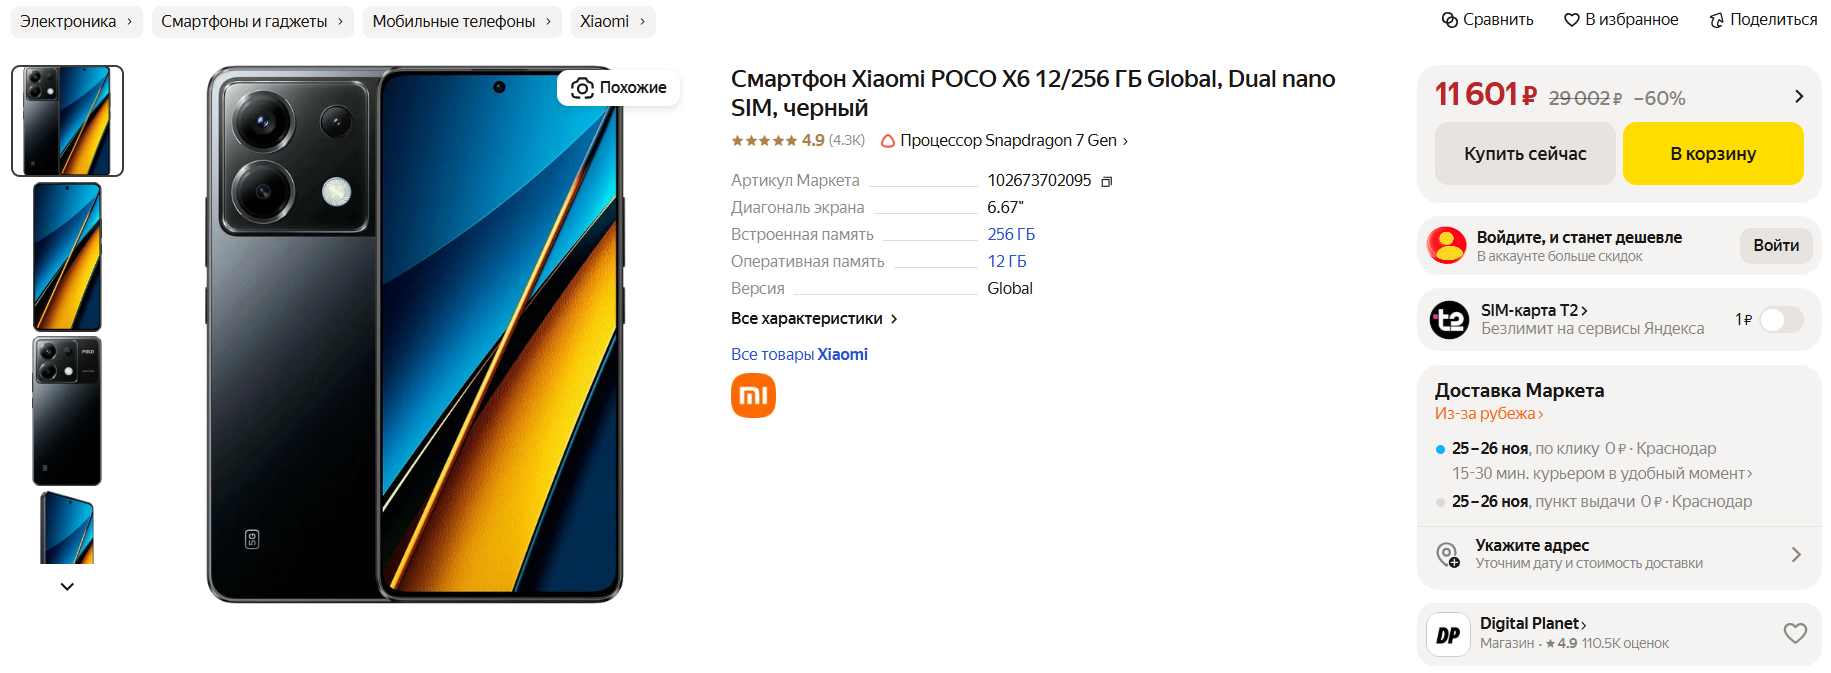Open Мобильные телефоны breadcrumb
Screen dimensions: 1831x673
coord(454,22)
